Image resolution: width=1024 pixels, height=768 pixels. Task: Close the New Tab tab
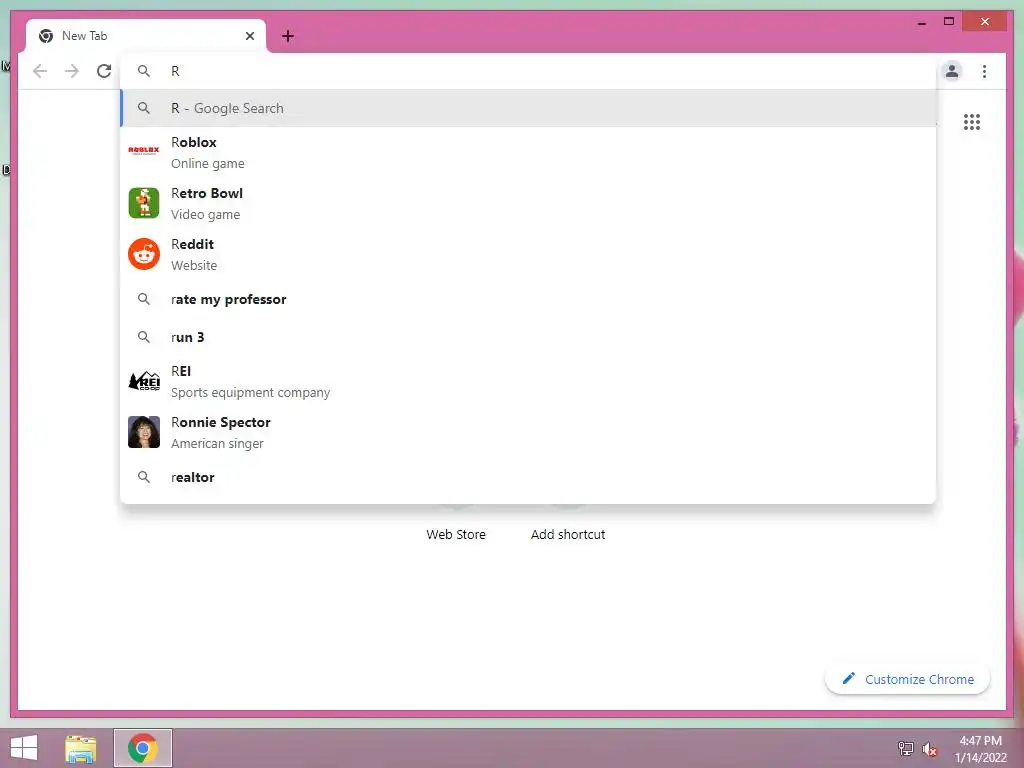pos(249,36)
